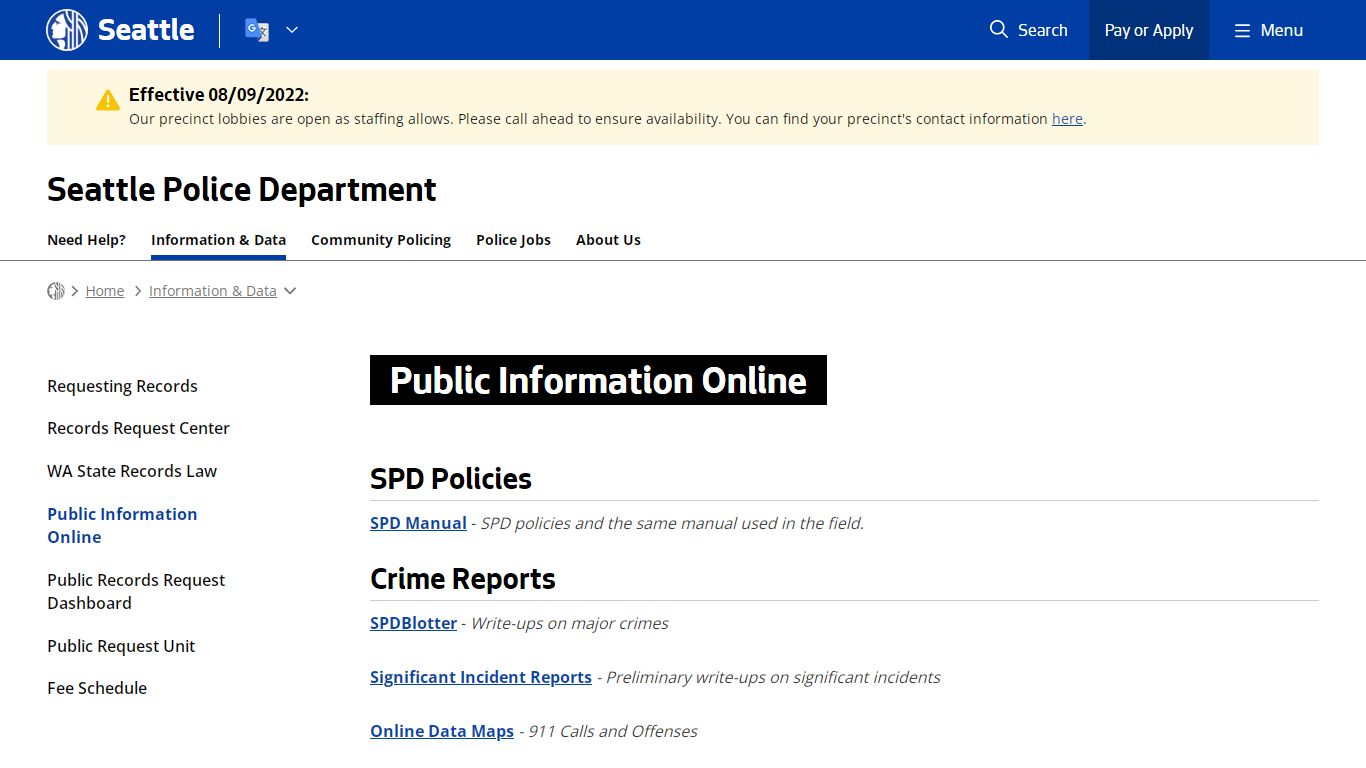1366x768 pixels.
Task: Go to Home breadcrumb link
Action: [105, 291]
